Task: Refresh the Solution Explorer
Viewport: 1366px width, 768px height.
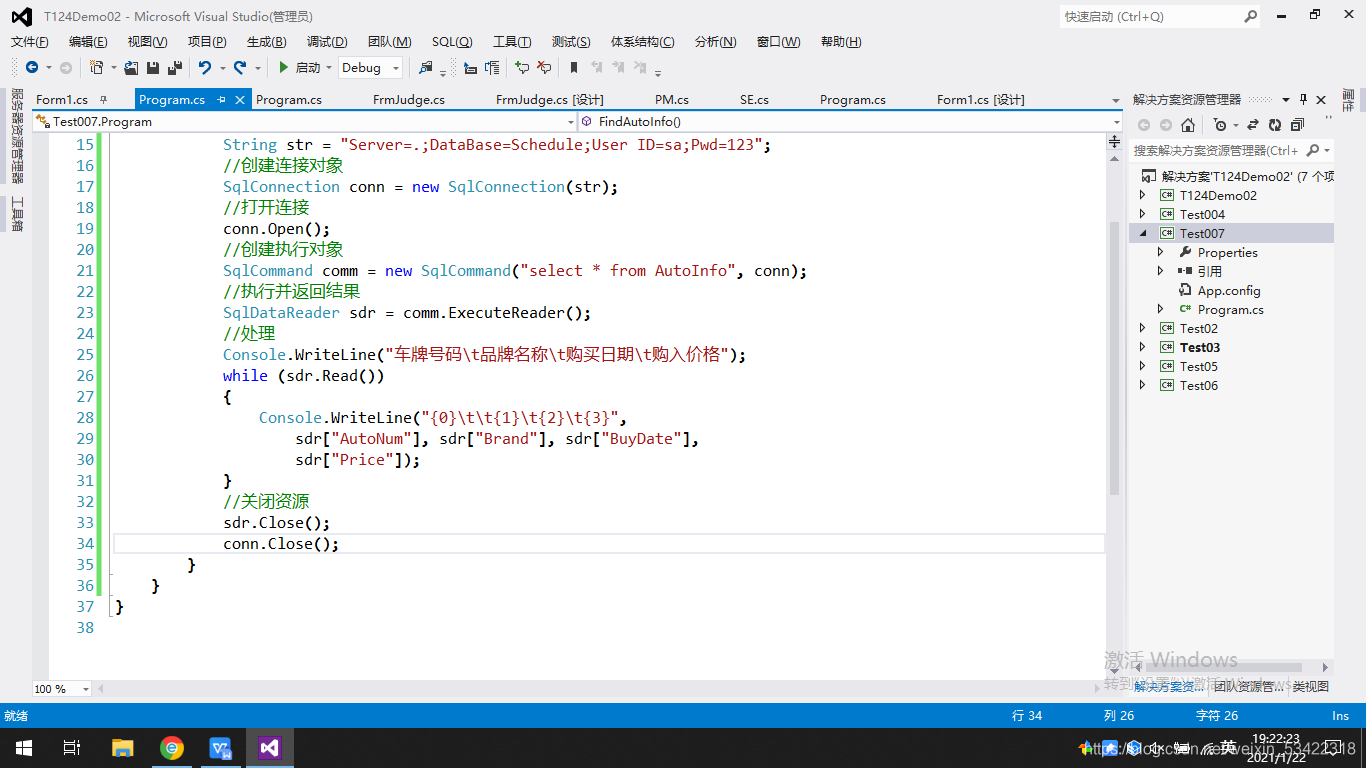Action: [1275, 125]
